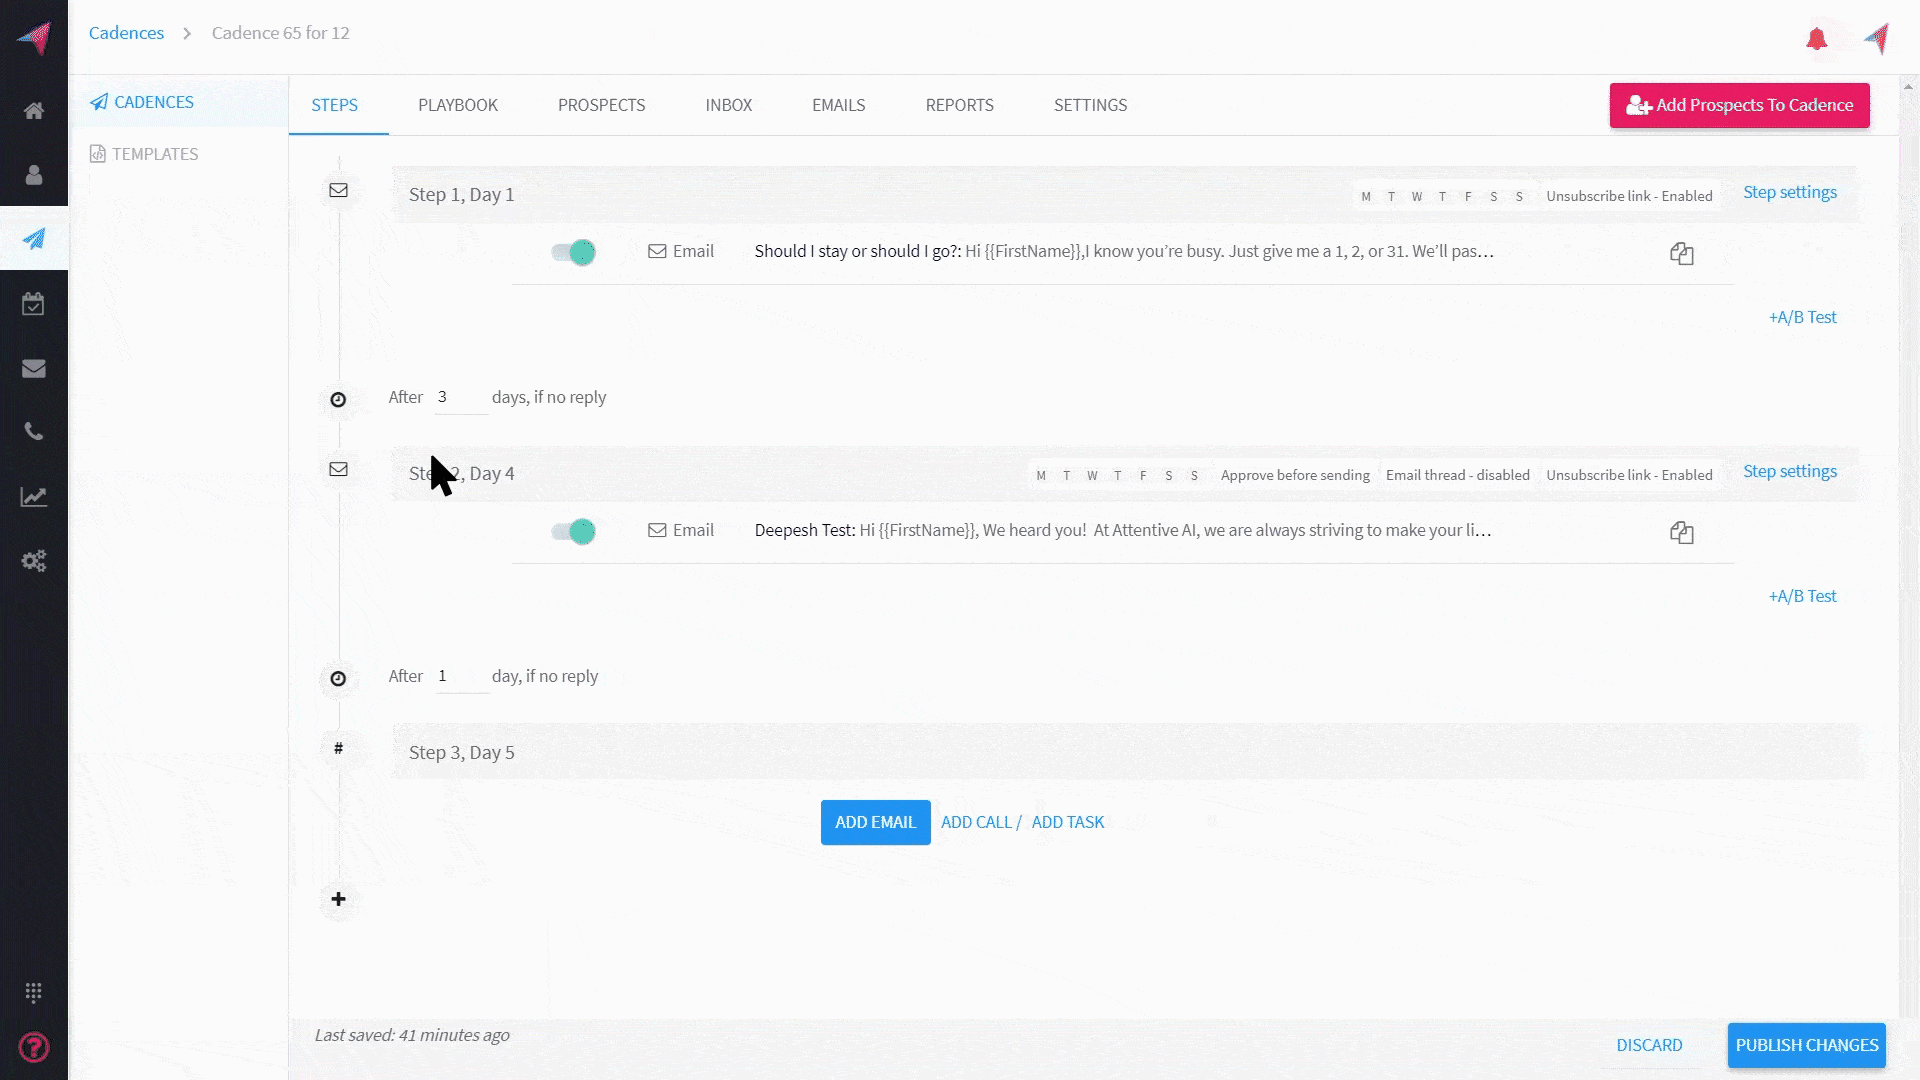
Task: Open the Prospects person icon in sidebar
Action: click(34, 175)
